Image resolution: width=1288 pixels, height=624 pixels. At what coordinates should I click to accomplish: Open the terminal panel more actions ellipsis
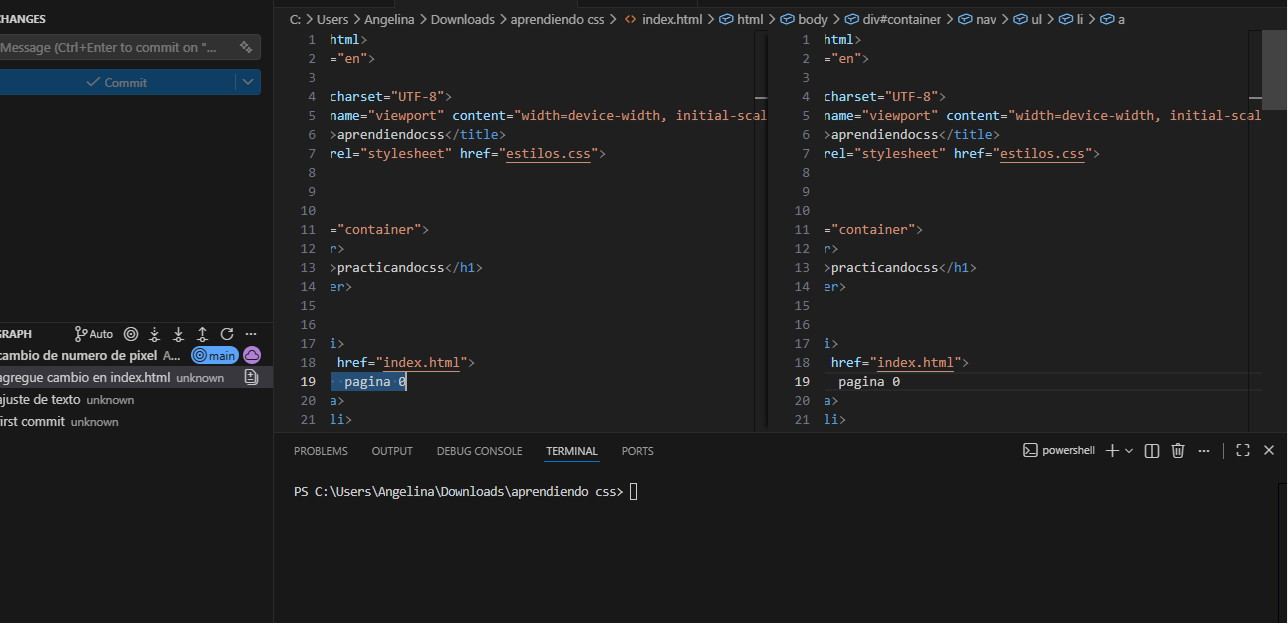click(1204, 451)
